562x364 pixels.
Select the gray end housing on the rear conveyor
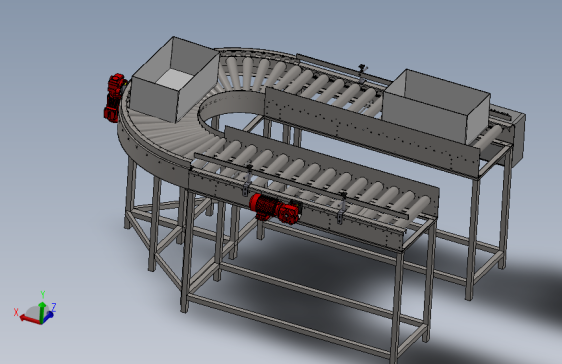519,139
